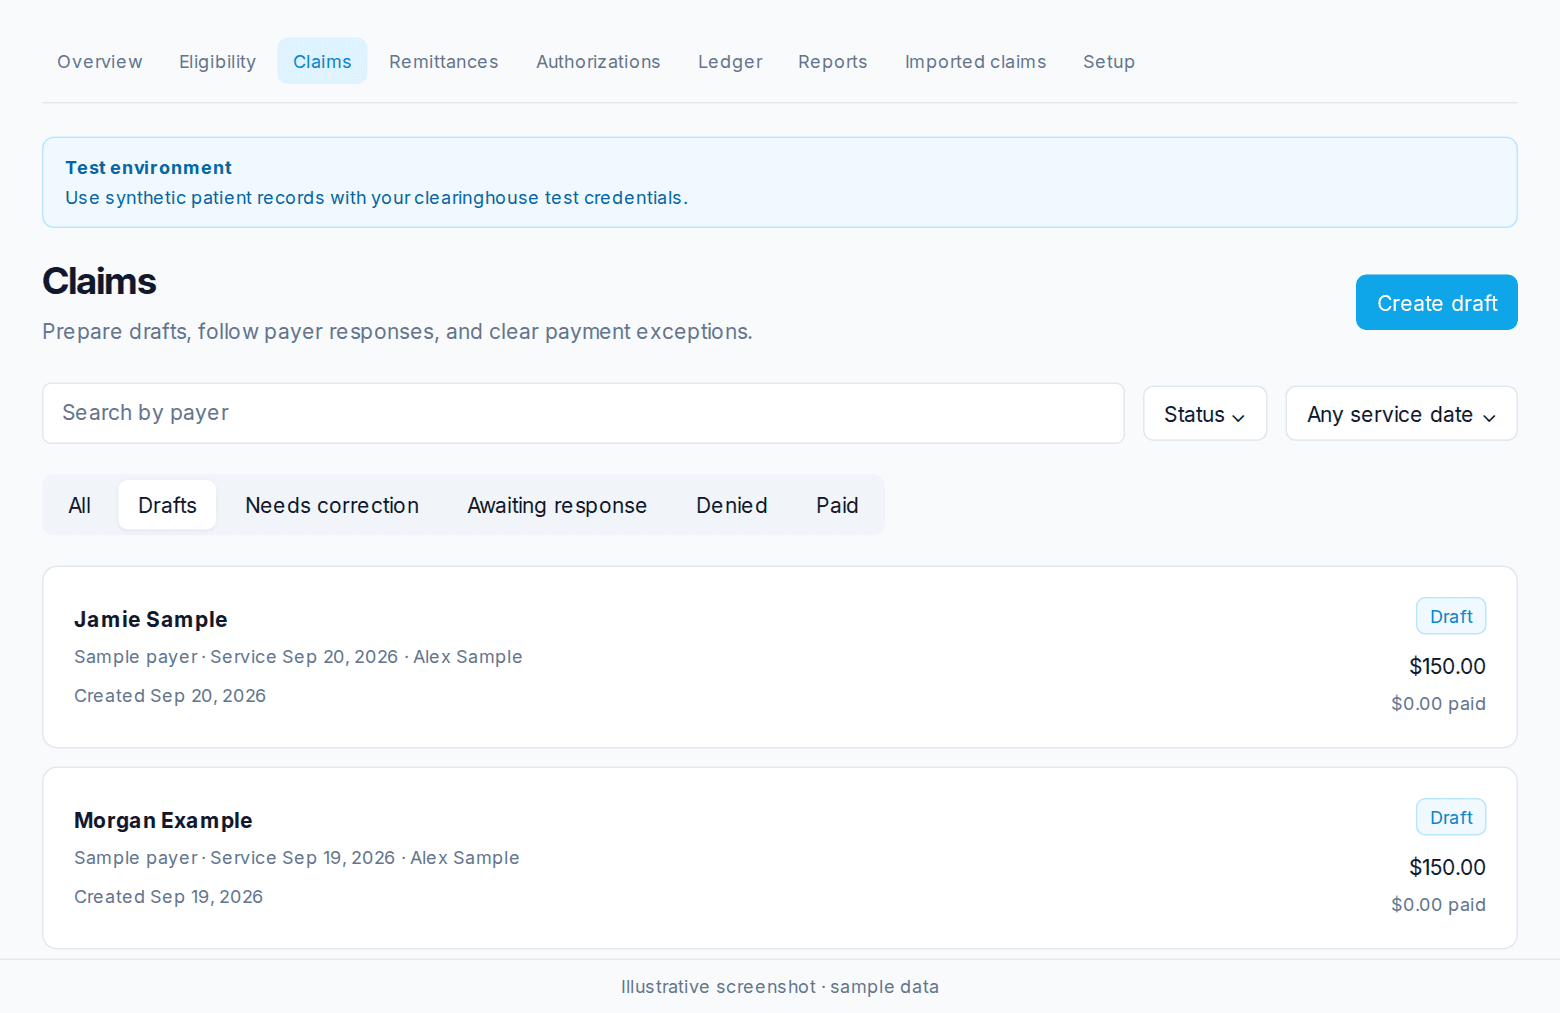Open the Ledger tab

730,61
